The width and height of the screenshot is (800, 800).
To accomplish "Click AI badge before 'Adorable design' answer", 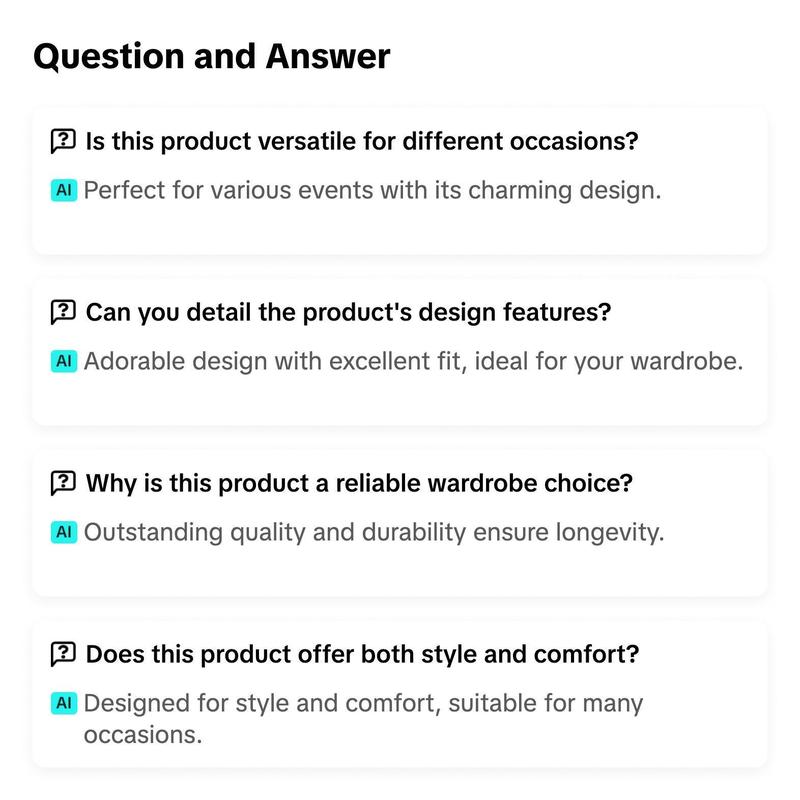I will (x=64, y=361).
